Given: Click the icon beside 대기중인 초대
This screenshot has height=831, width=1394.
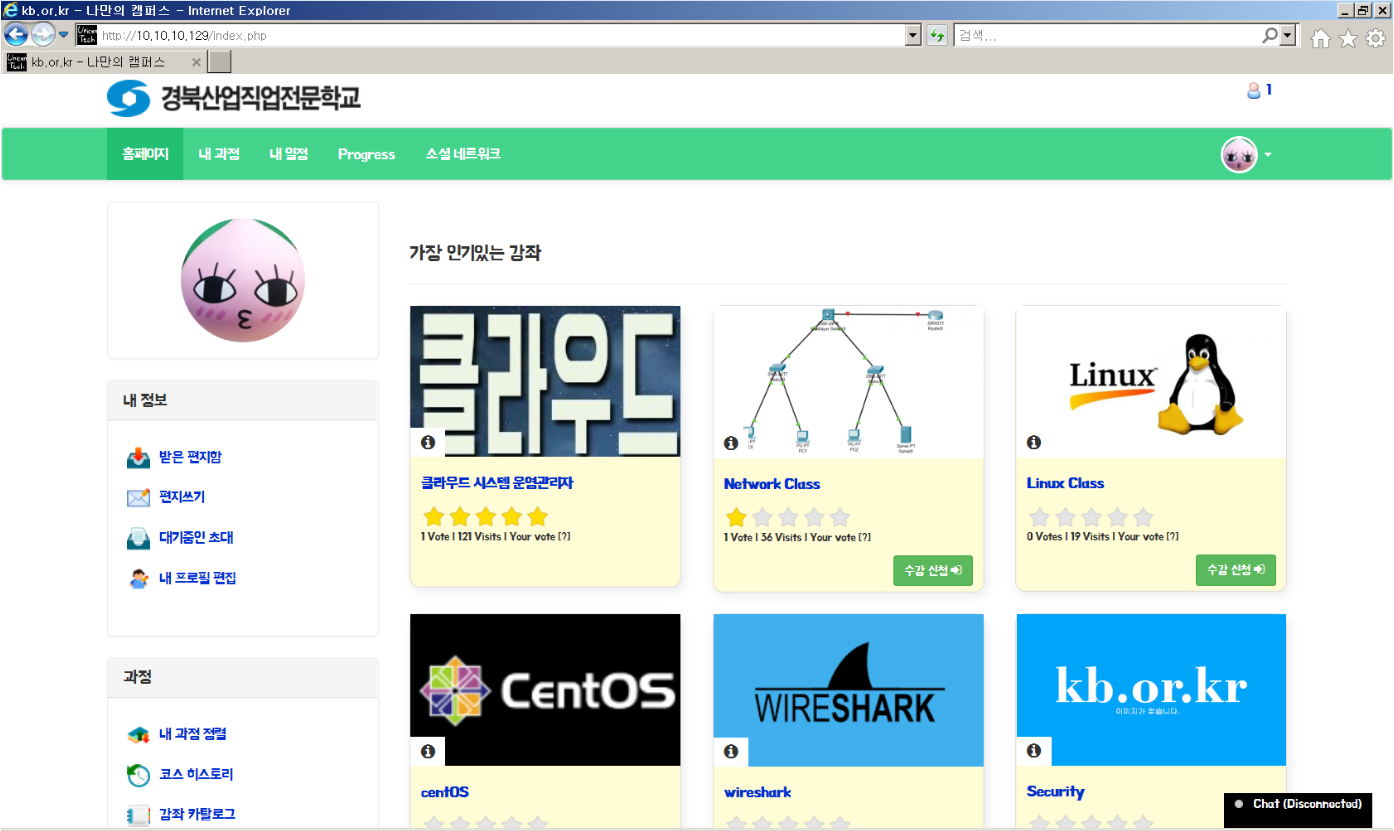Looking at the screenshot, I should (x=138, y=538).
